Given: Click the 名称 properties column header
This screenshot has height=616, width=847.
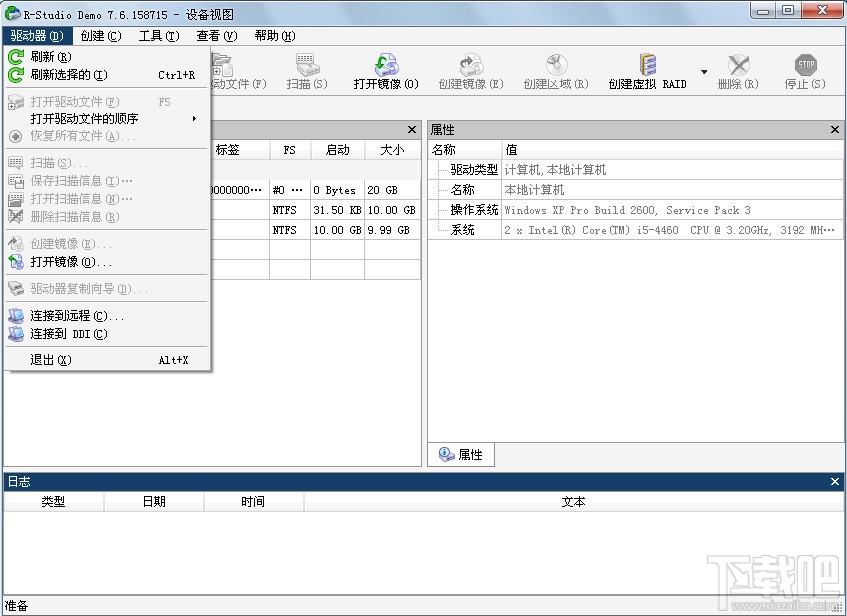Looking at the screenshot, I should coord(465,150).
